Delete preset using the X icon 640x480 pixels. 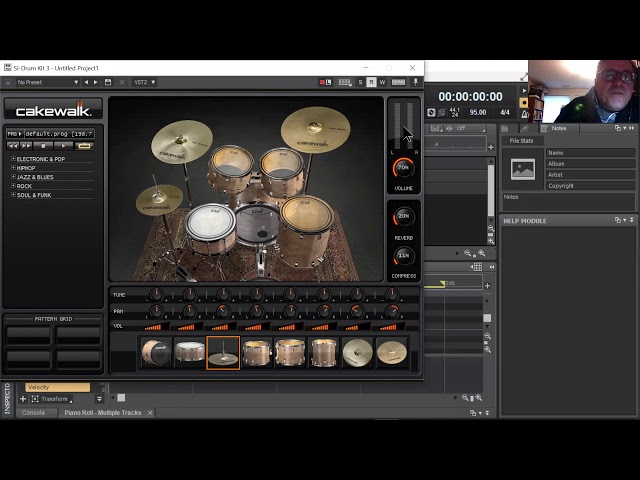click(122, 82)
